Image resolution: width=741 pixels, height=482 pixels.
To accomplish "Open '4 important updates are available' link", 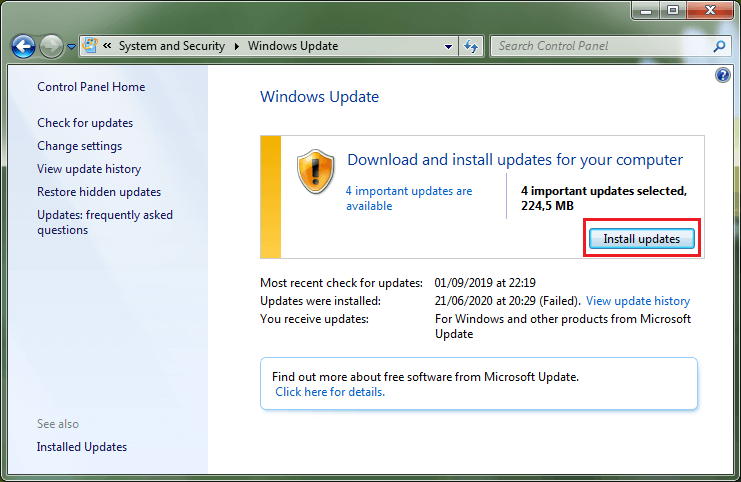I will (x=409, y=198).
